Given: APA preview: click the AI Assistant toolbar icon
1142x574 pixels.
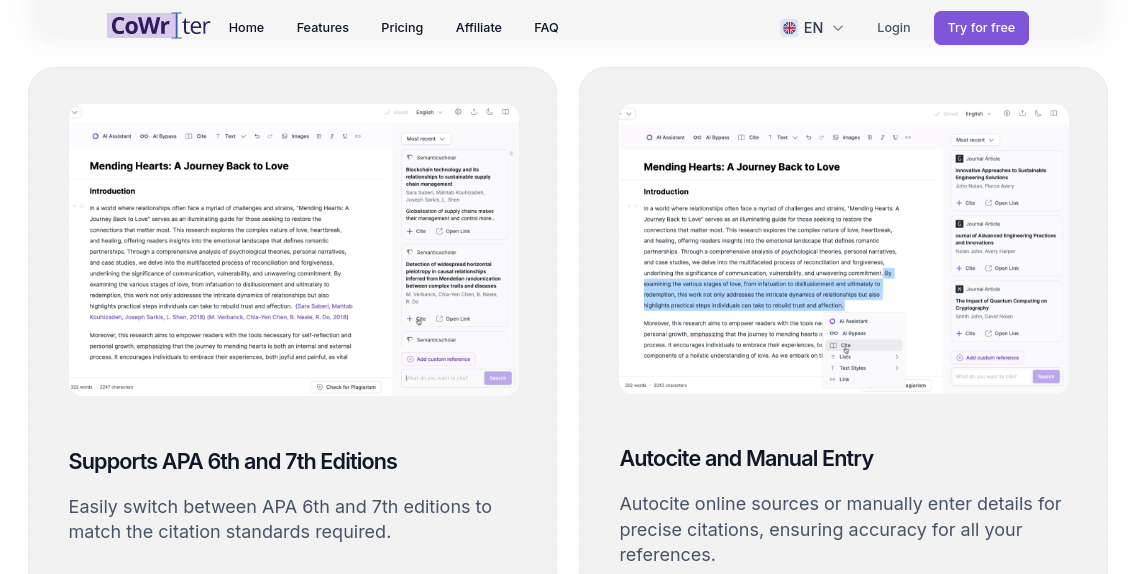Looking at the screenshot, I should [95, 136].
